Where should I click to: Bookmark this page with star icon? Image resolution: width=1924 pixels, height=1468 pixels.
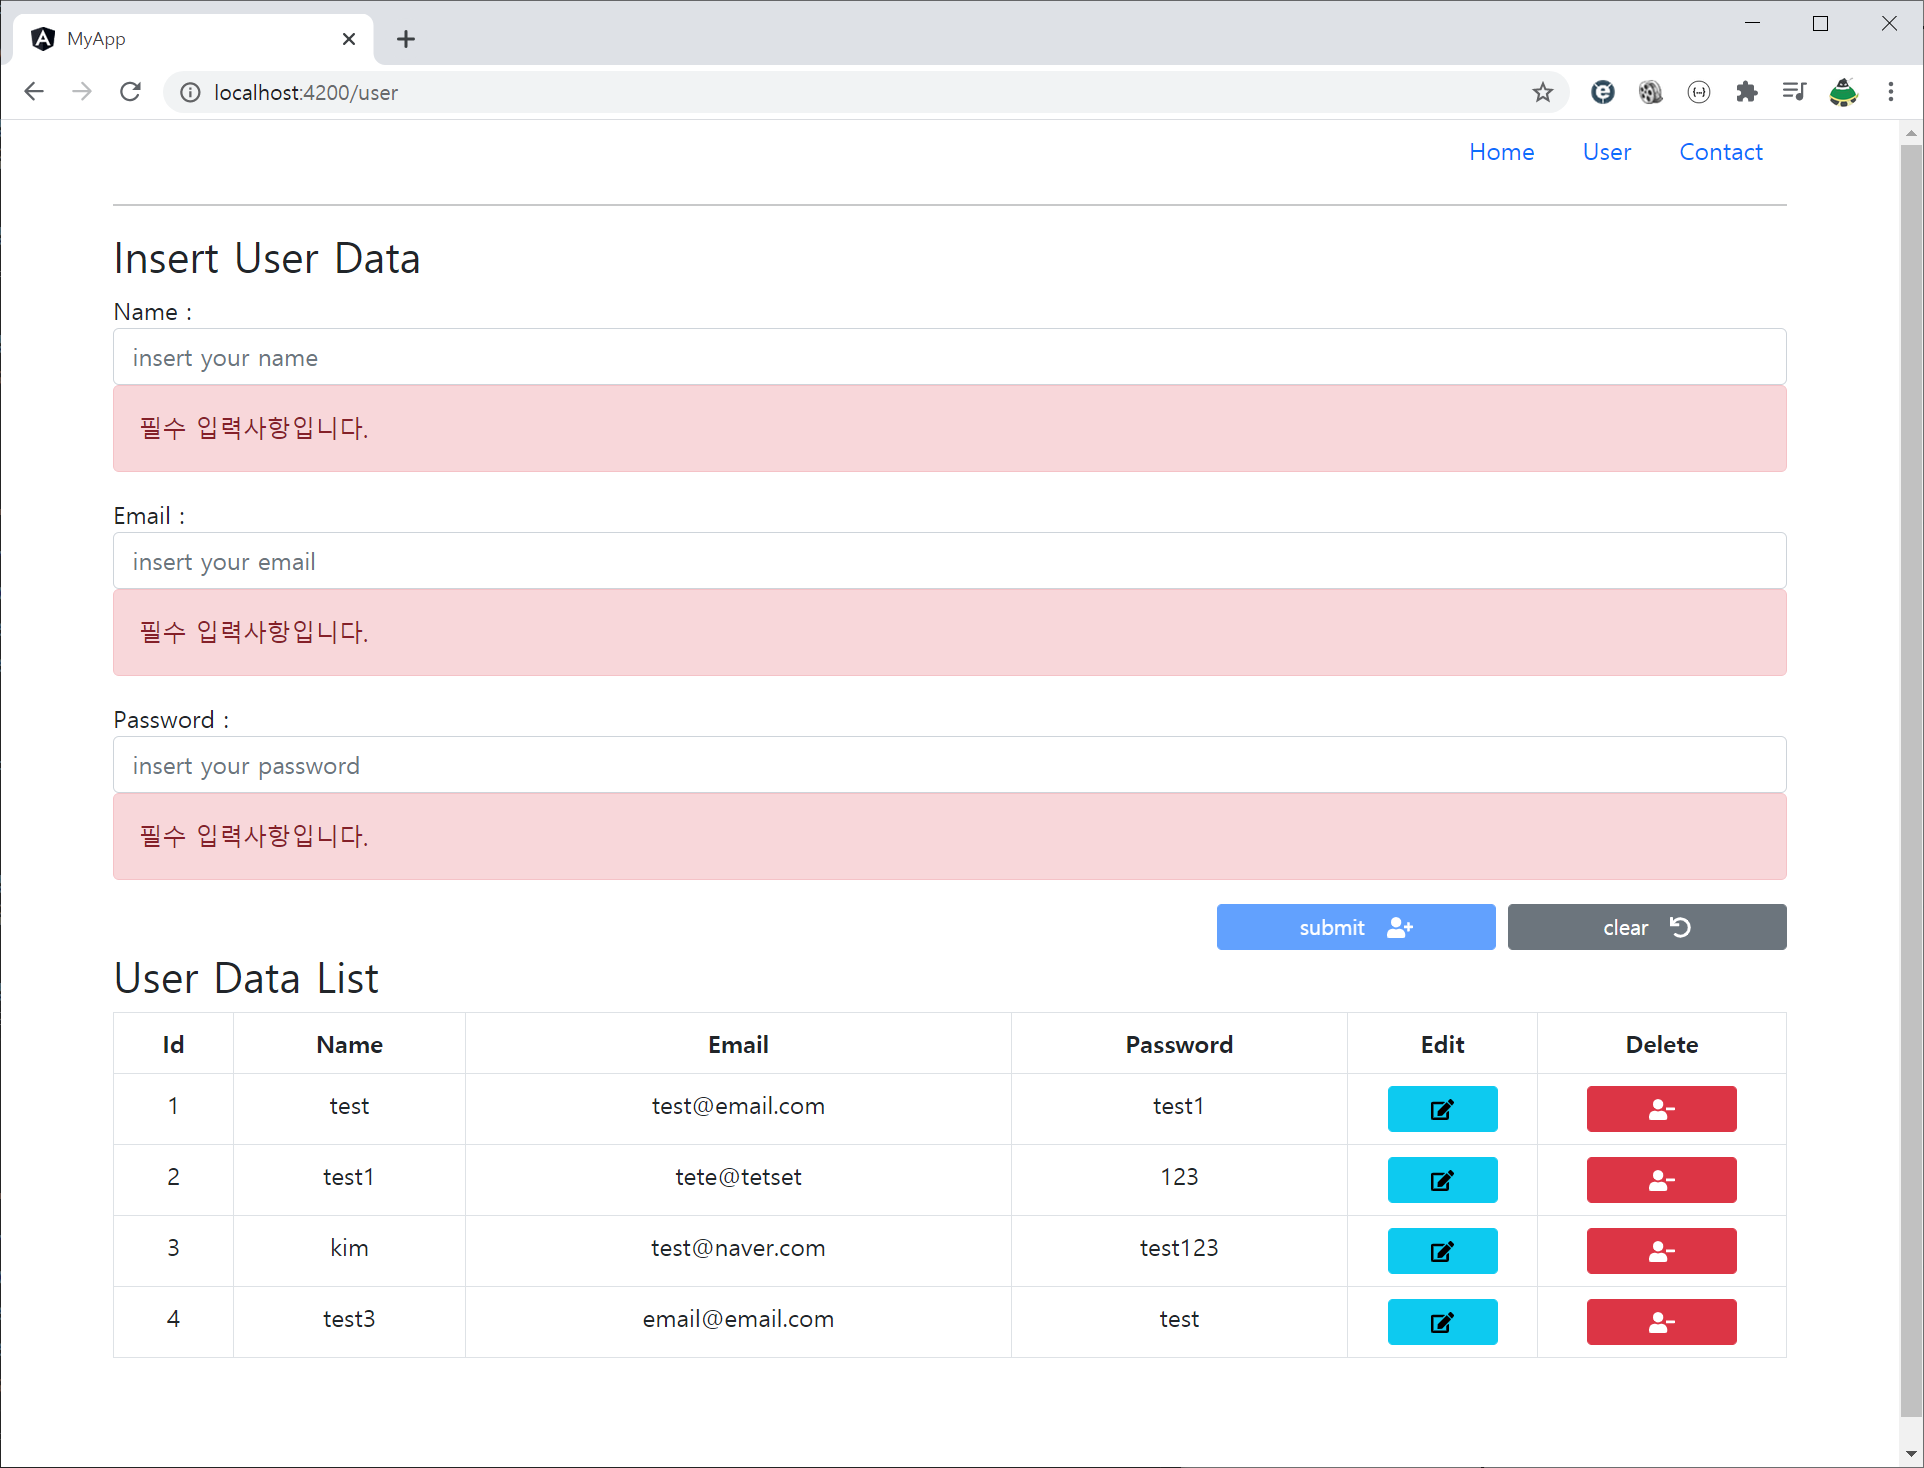coord(1542,92)
